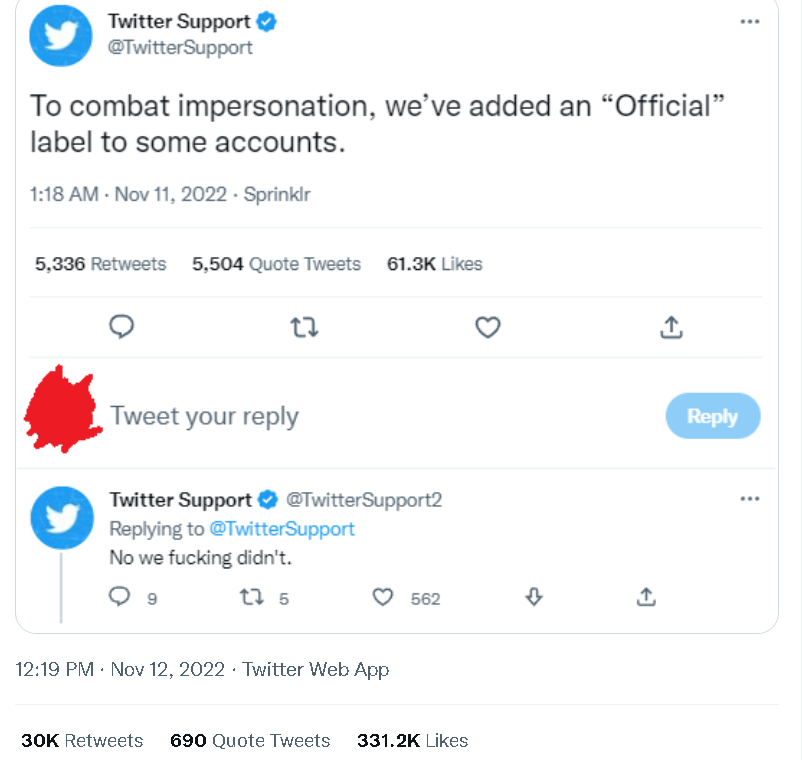
Task: Click the downvote arrow on the reply
Action: 534,597
